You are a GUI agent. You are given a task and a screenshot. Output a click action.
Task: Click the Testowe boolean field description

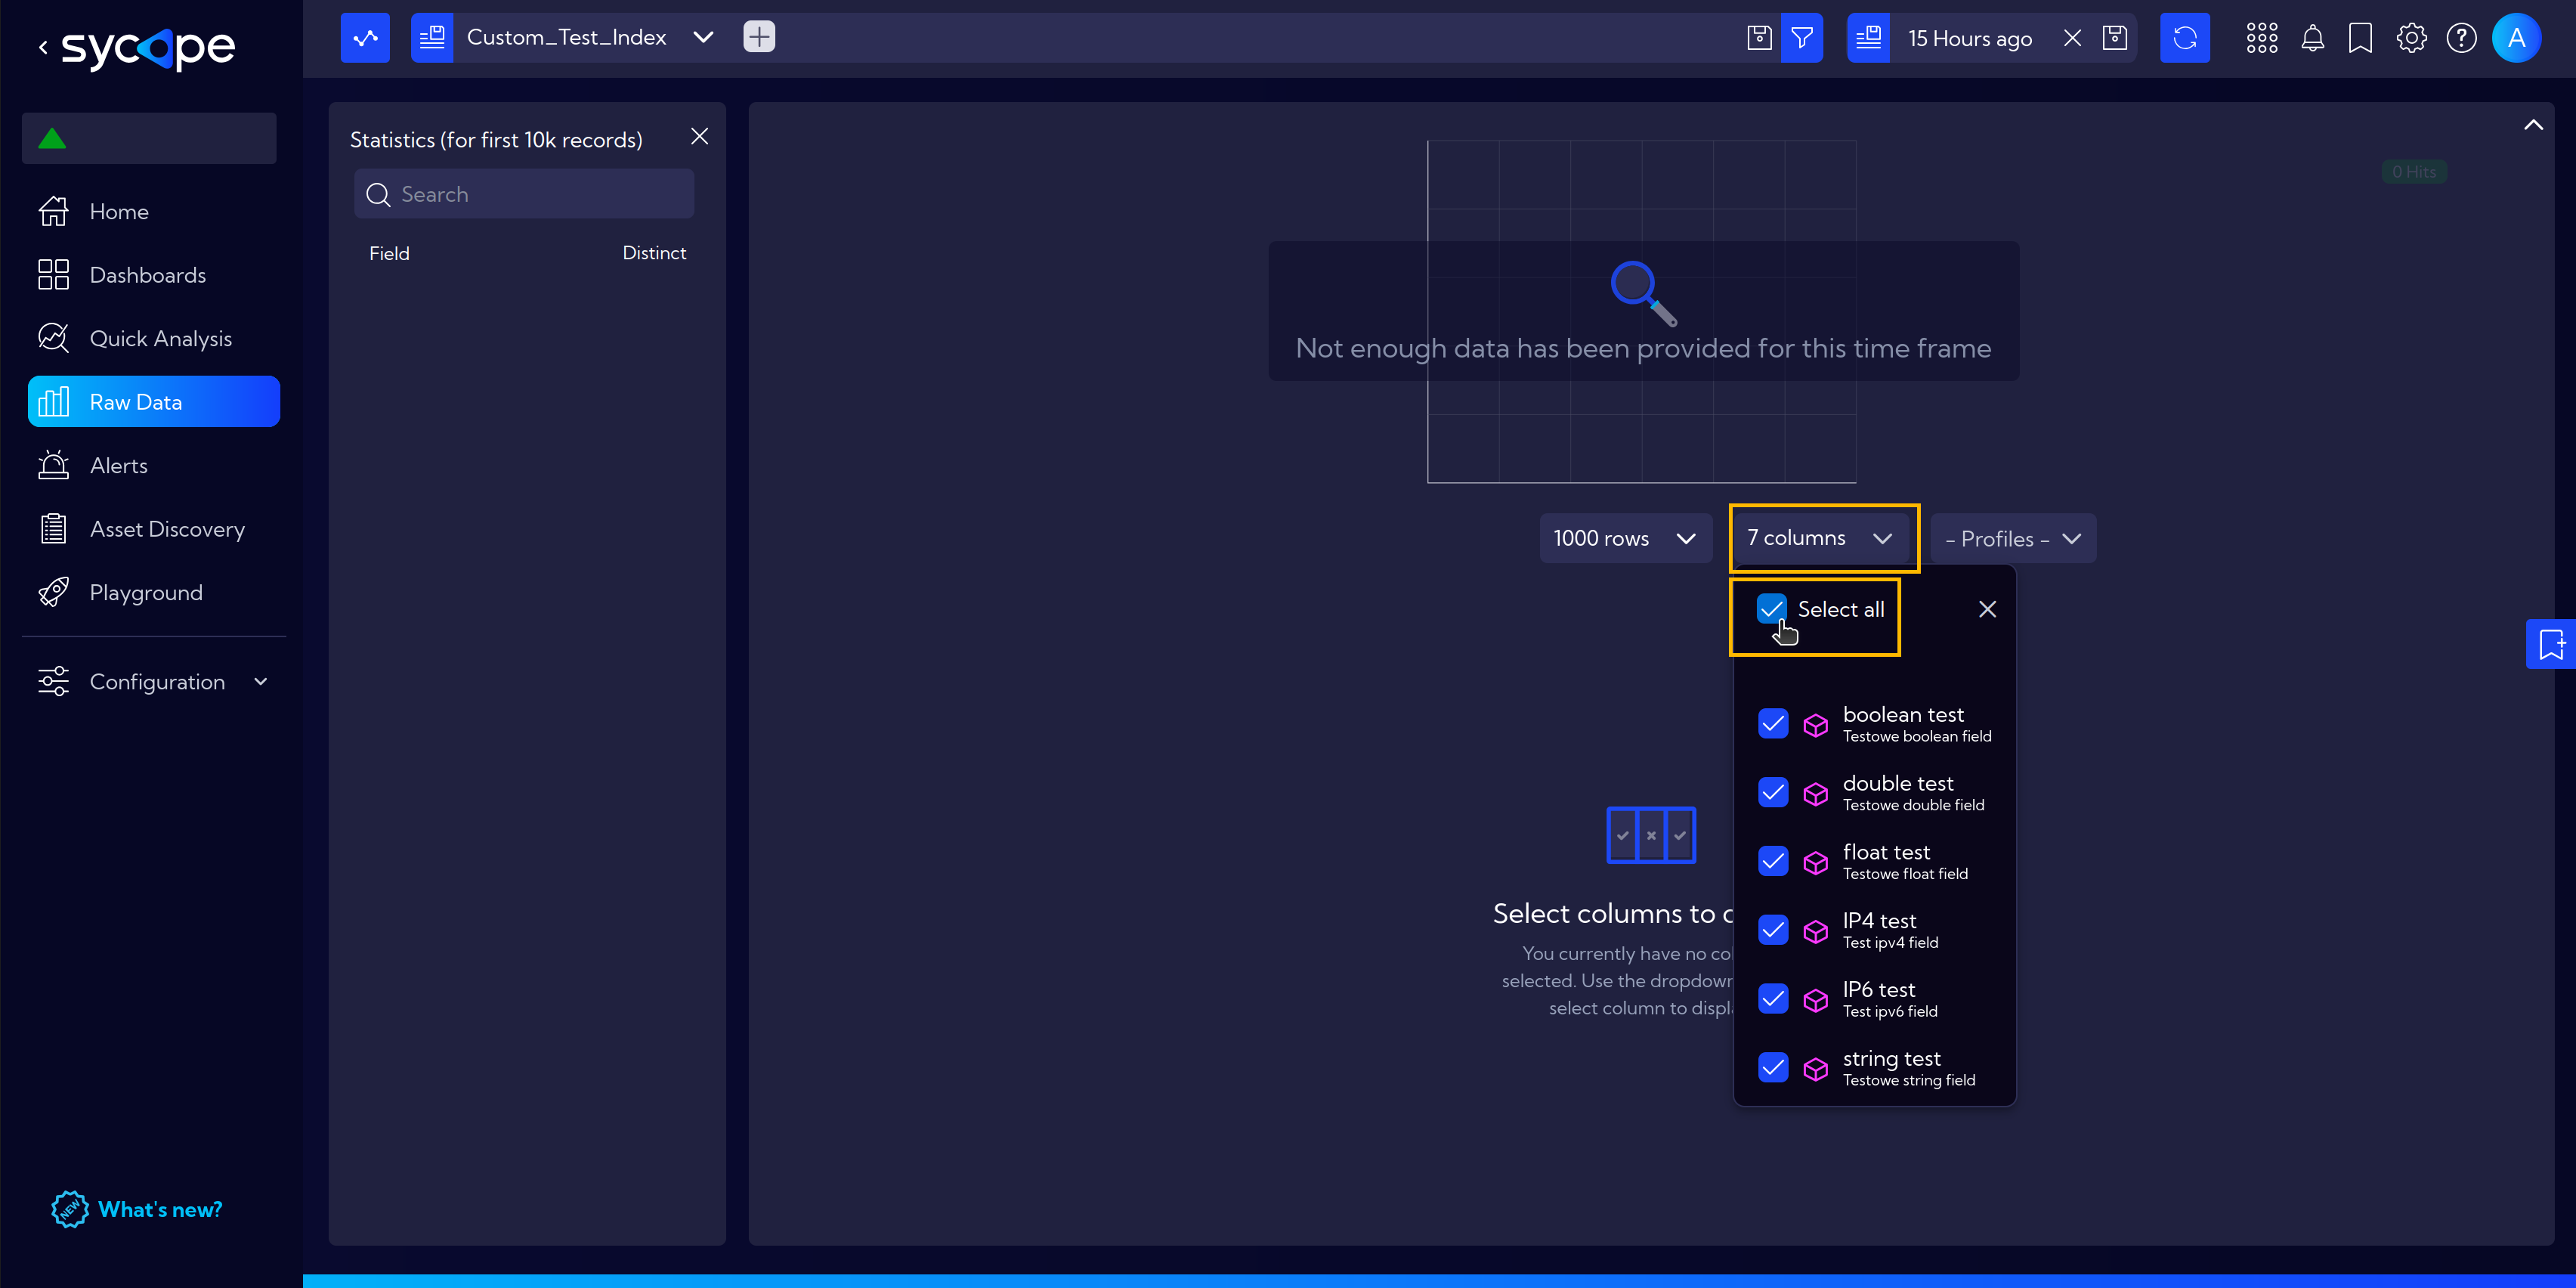(1916, 736)
